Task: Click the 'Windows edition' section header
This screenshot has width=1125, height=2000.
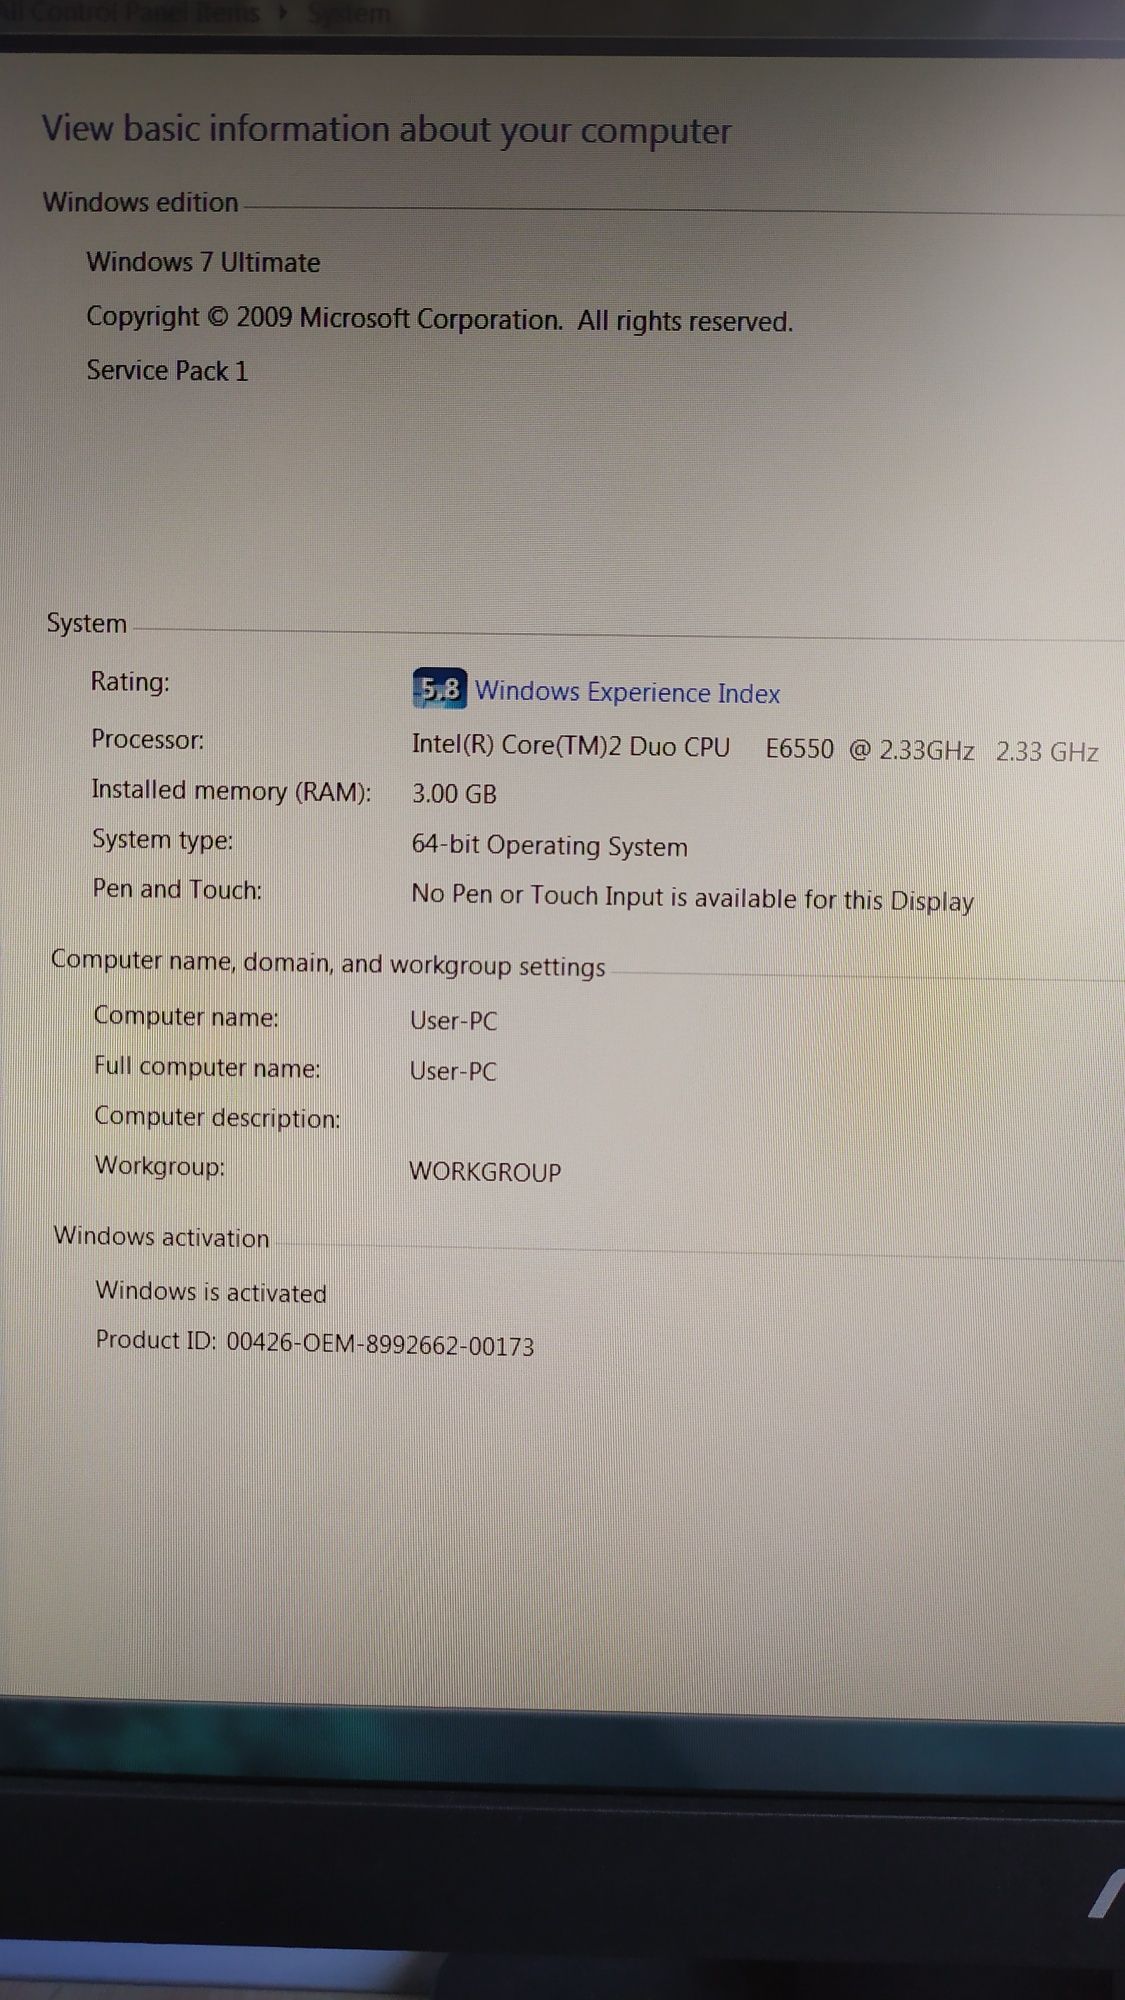Action: [x=140, y=202]
